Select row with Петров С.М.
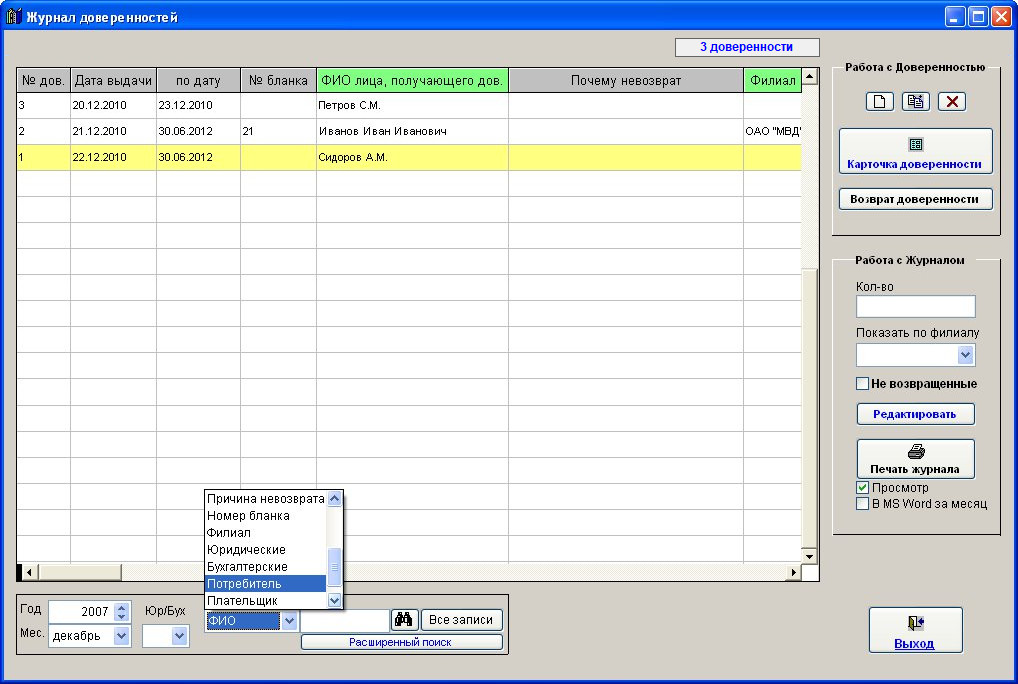 [x=409, y=105]
